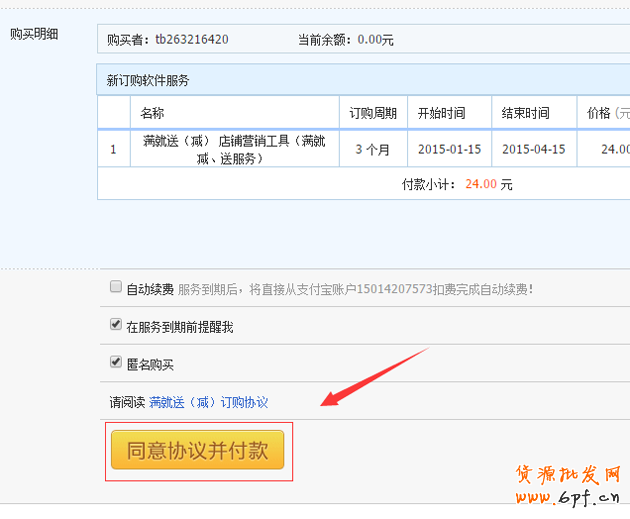
Task: Select the end date 2015-04-15 cell
Action: [x=533, y=149]
